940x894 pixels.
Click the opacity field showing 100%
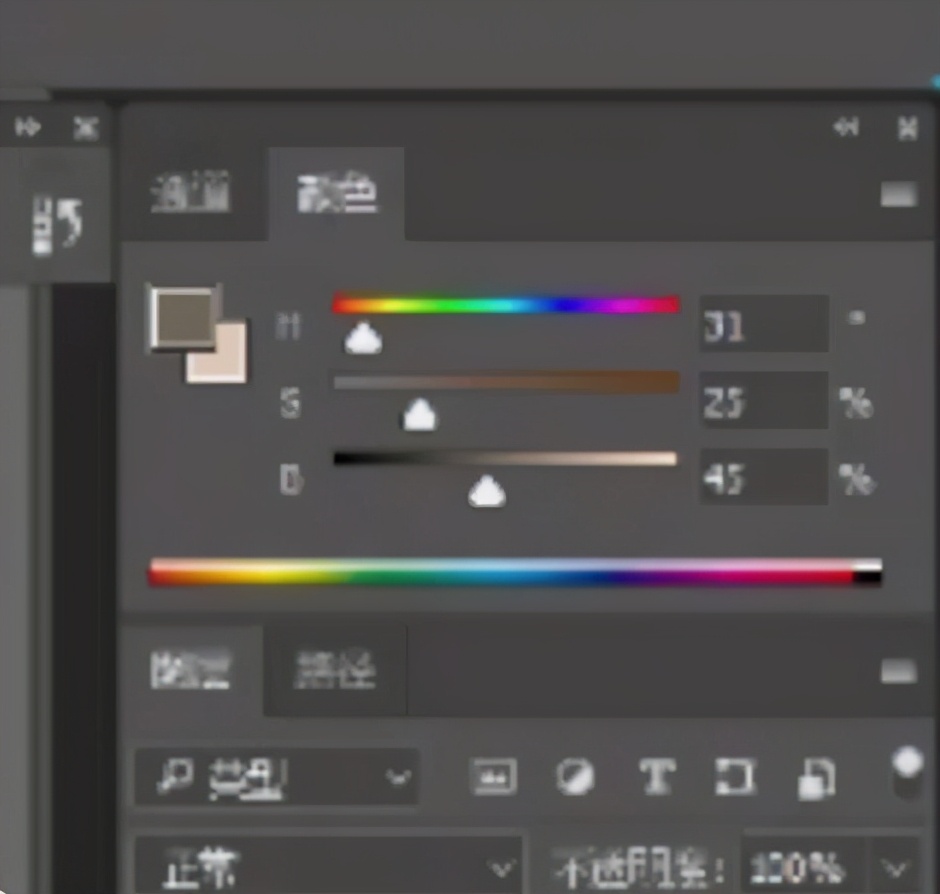pyautogui.click(x=803, y=868)
